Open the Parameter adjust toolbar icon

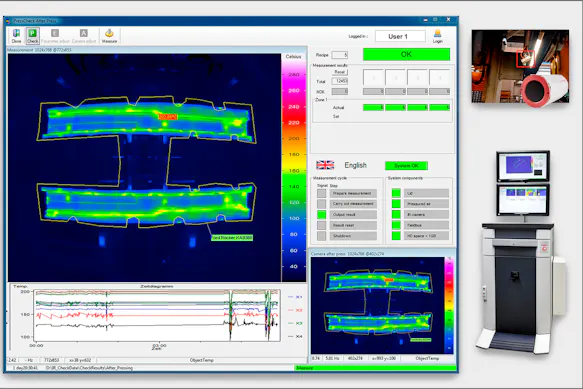click(55, 36)
